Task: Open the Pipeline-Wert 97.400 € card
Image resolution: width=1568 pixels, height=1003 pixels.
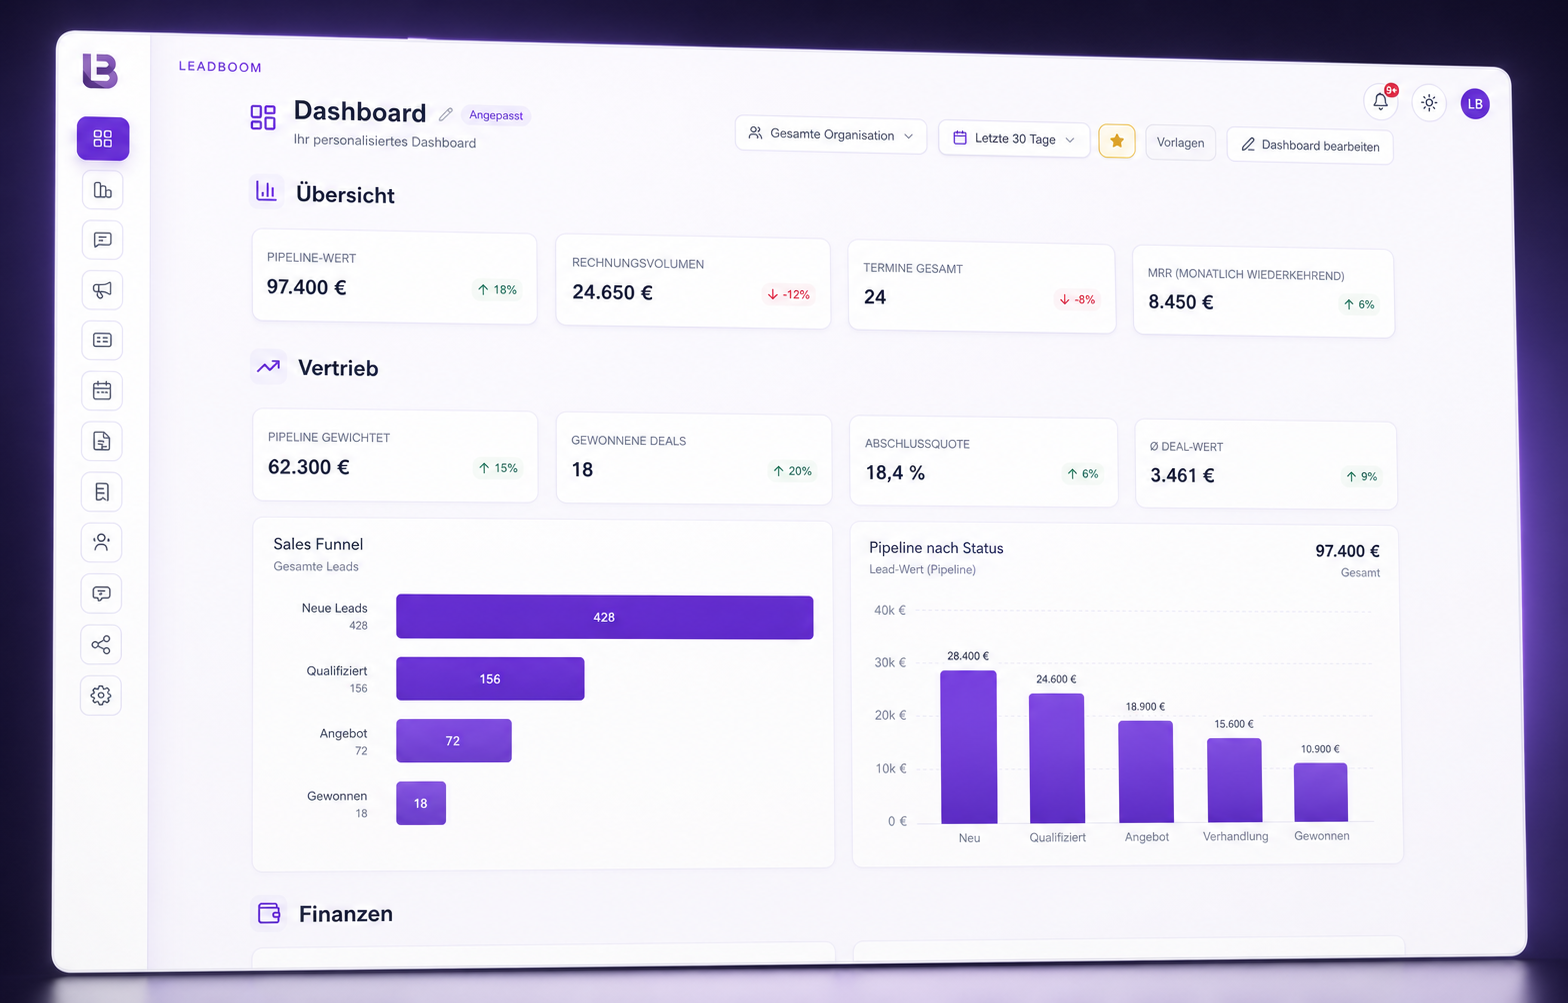Action: (394, 277)
